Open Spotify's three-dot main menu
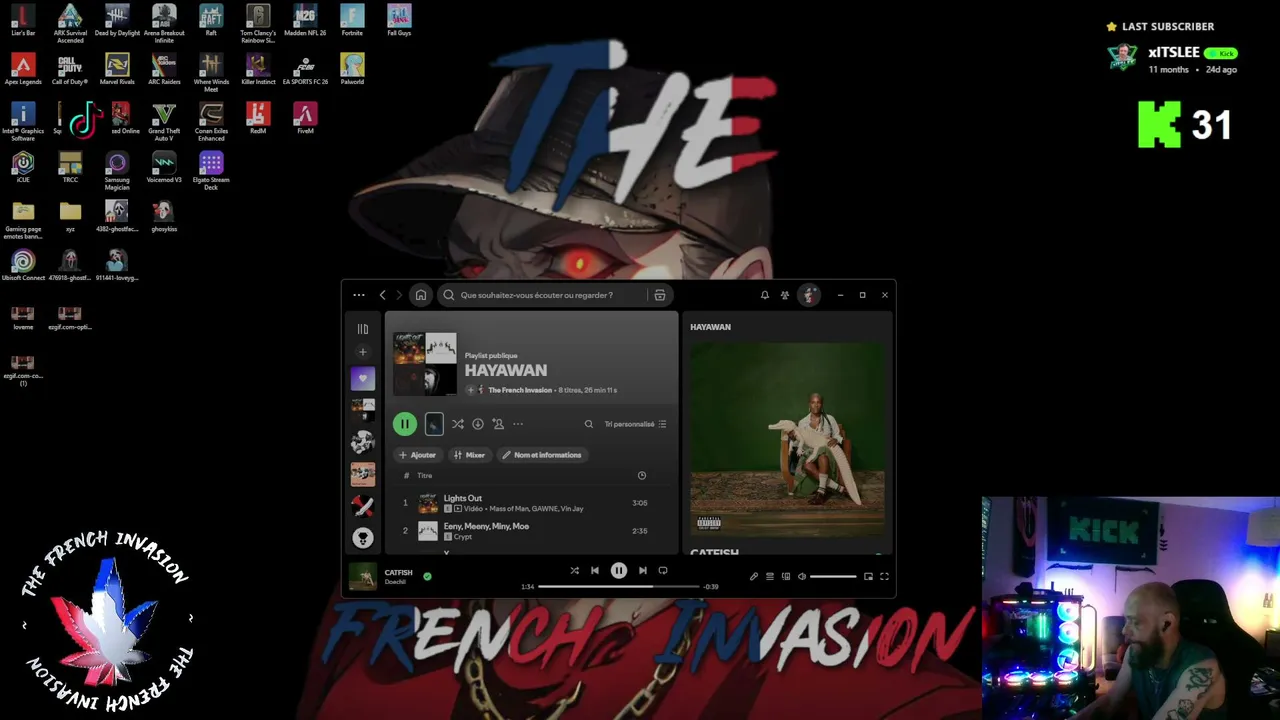 [359, 295]
